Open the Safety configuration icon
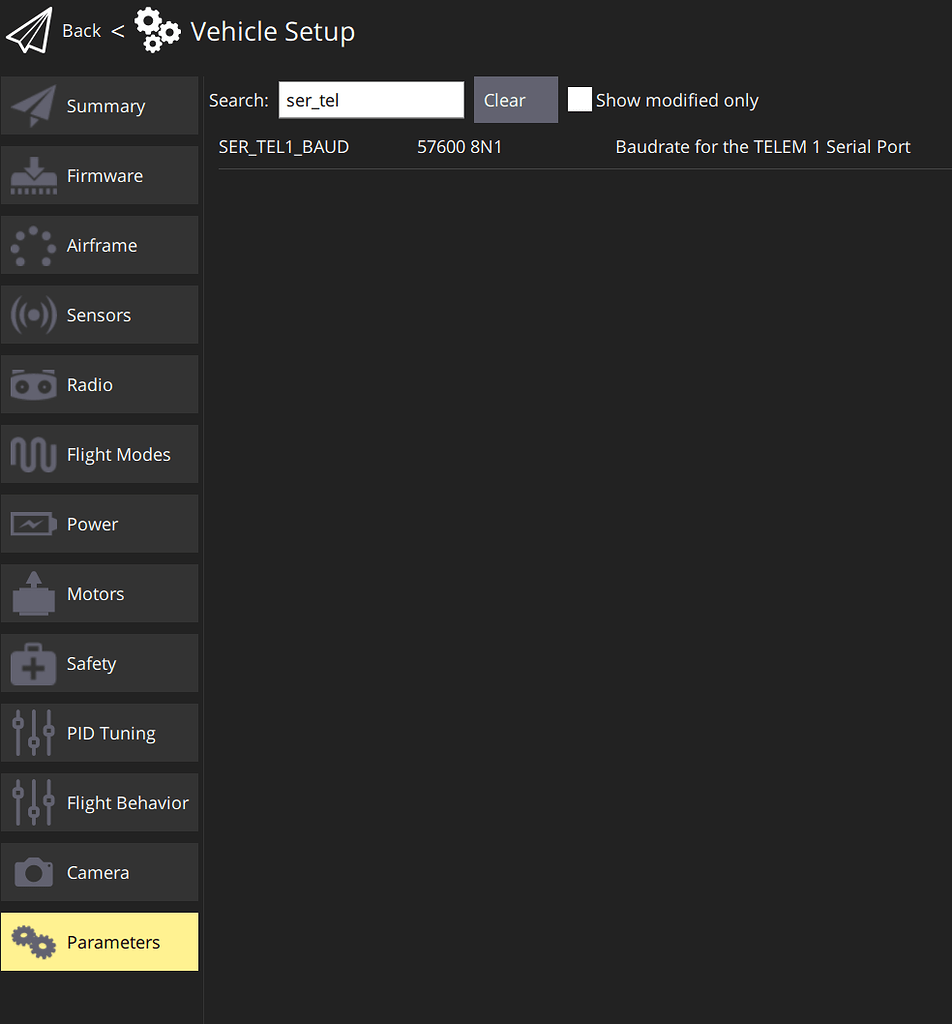 33,663
